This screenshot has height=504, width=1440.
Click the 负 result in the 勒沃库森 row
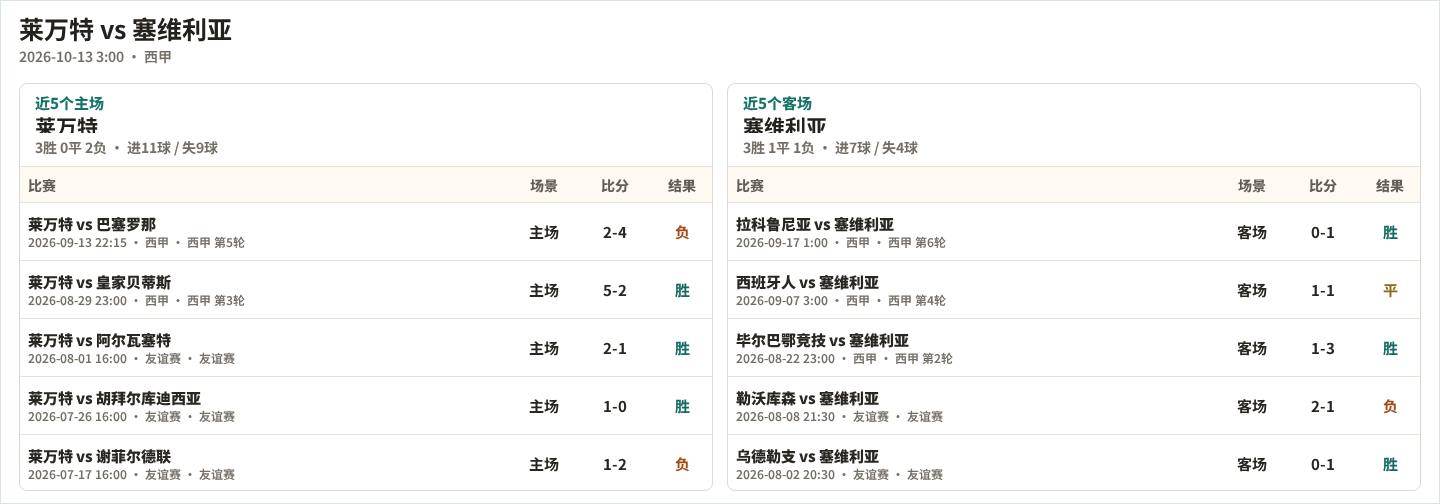[x=1390, y=406]
